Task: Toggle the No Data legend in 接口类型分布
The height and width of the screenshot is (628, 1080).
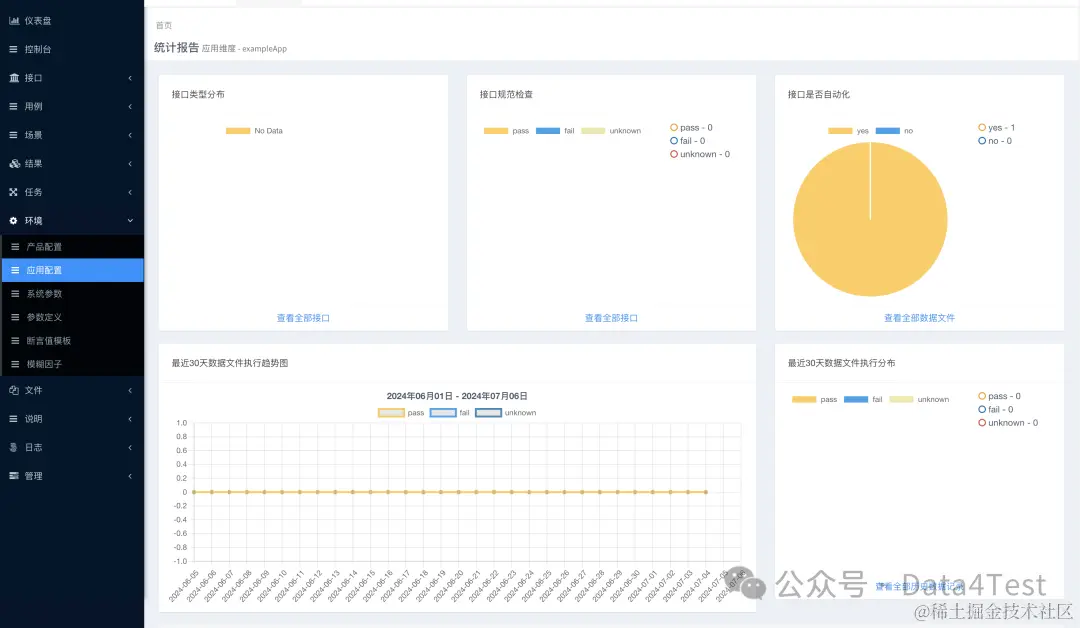Action: coord(254,131)
